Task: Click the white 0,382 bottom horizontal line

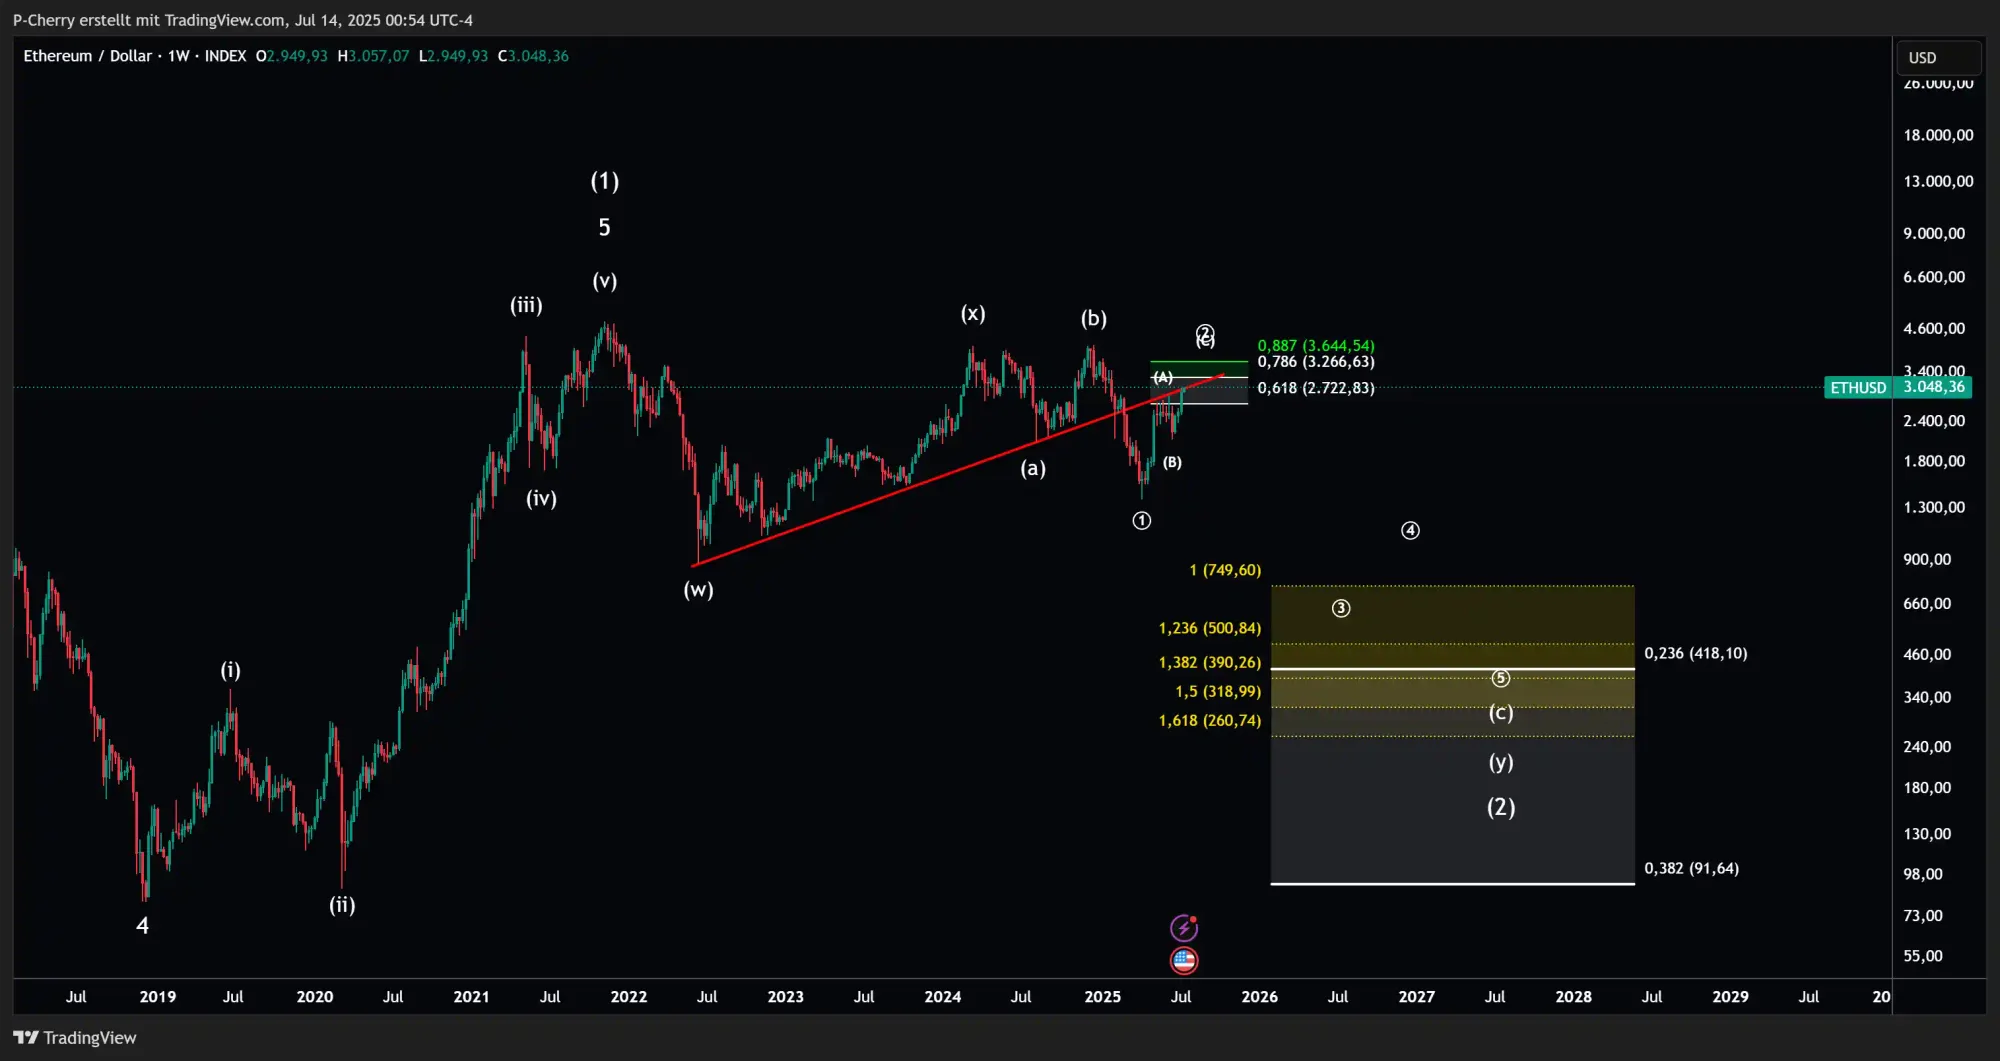Action: [1452, 884]
